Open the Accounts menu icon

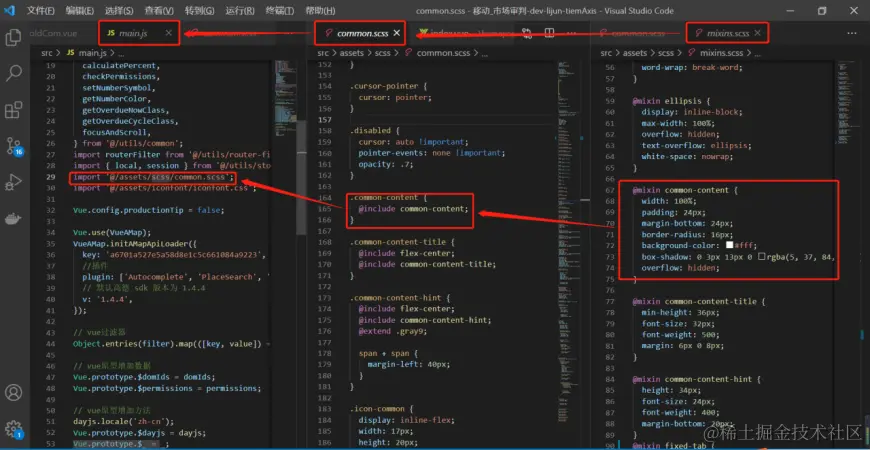click(x=13, y=392)
